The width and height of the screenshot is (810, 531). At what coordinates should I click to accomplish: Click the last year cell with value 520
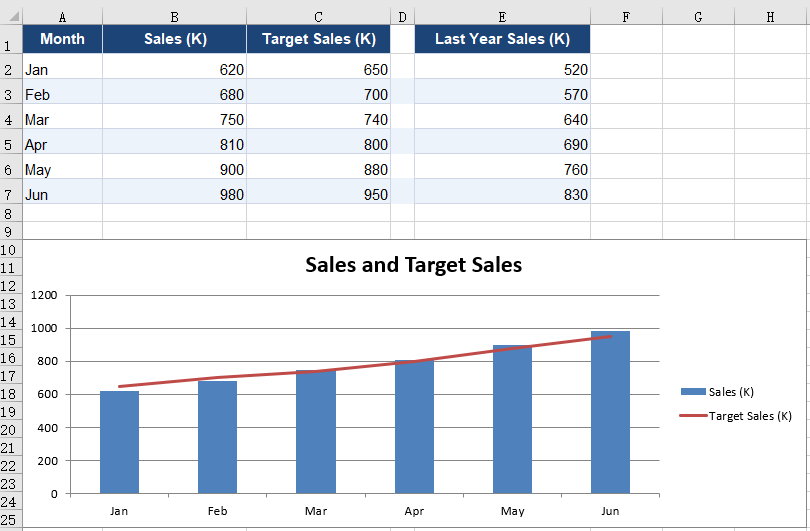[502, 66]
